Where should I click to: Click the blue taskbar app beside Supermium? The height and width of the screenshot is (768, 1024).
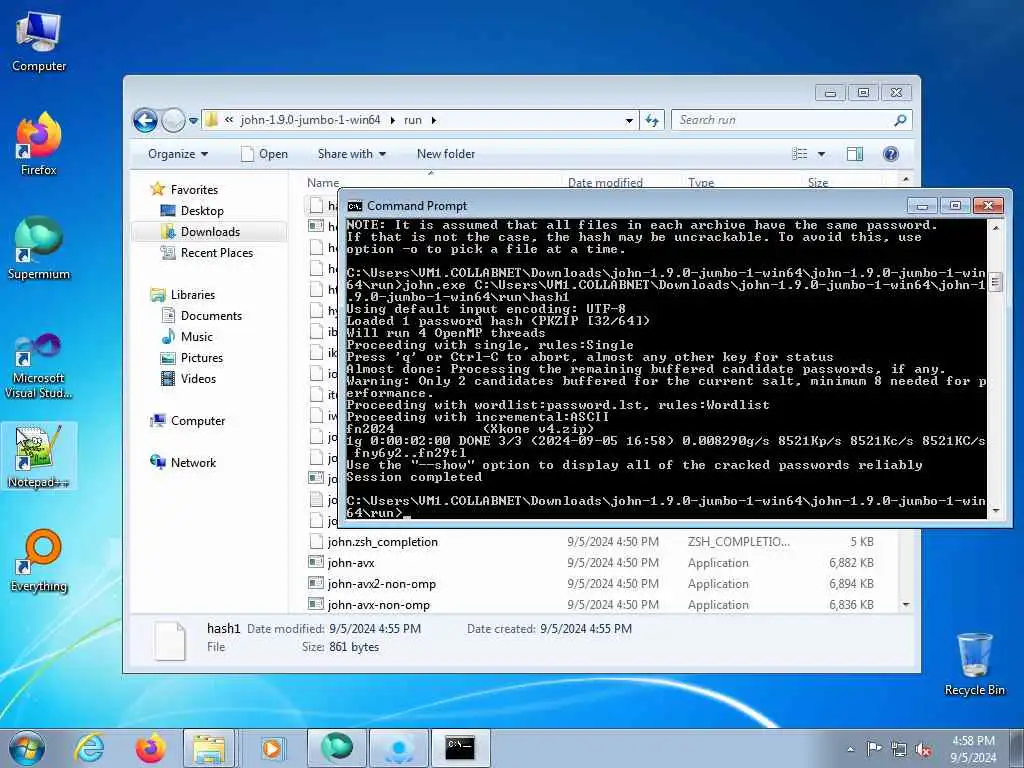[399, 748]
